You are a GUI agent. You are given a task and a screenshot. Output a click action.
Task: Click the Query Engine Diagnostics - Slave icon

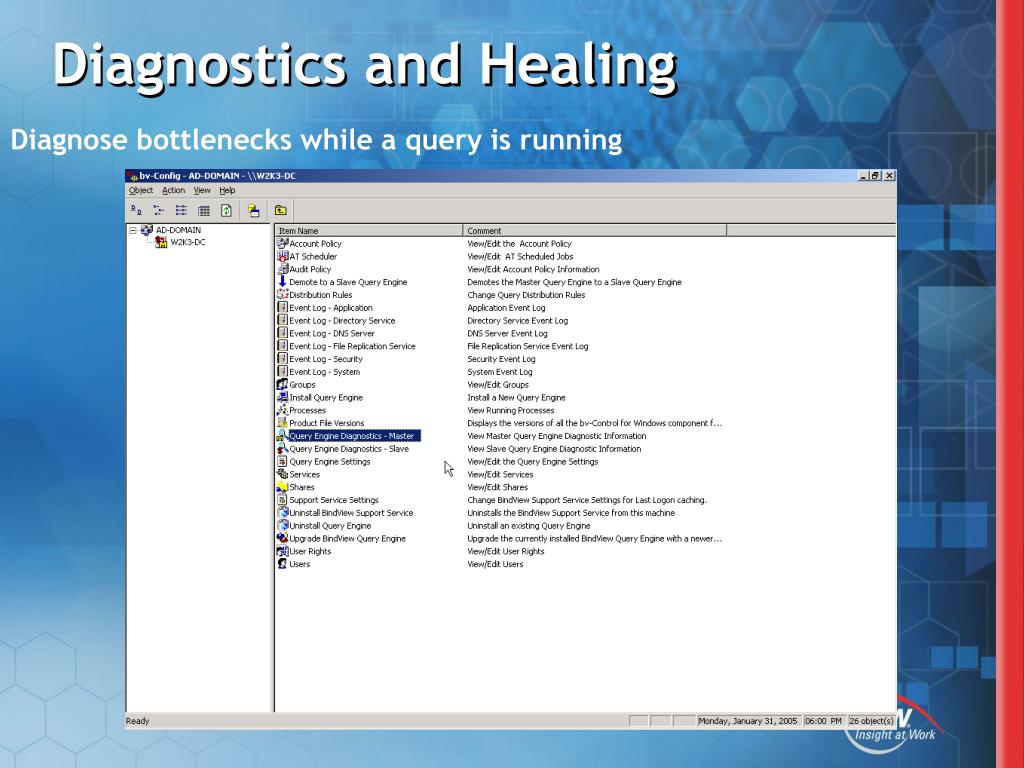[x=282, y=449]
